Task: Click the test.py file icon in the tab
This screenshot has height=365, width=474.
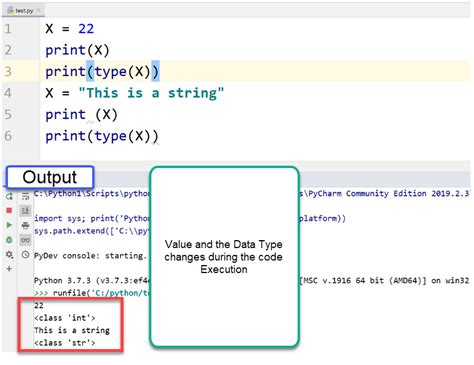Action: click(x=10, y=11)
